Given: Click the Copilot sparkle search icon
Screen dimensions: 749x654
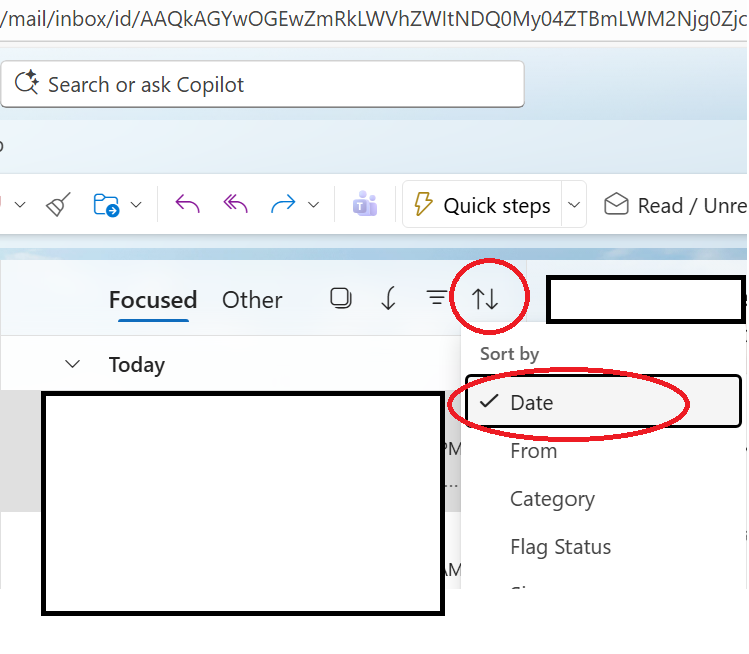Looking at the screenshot, I should coord(26,82).
